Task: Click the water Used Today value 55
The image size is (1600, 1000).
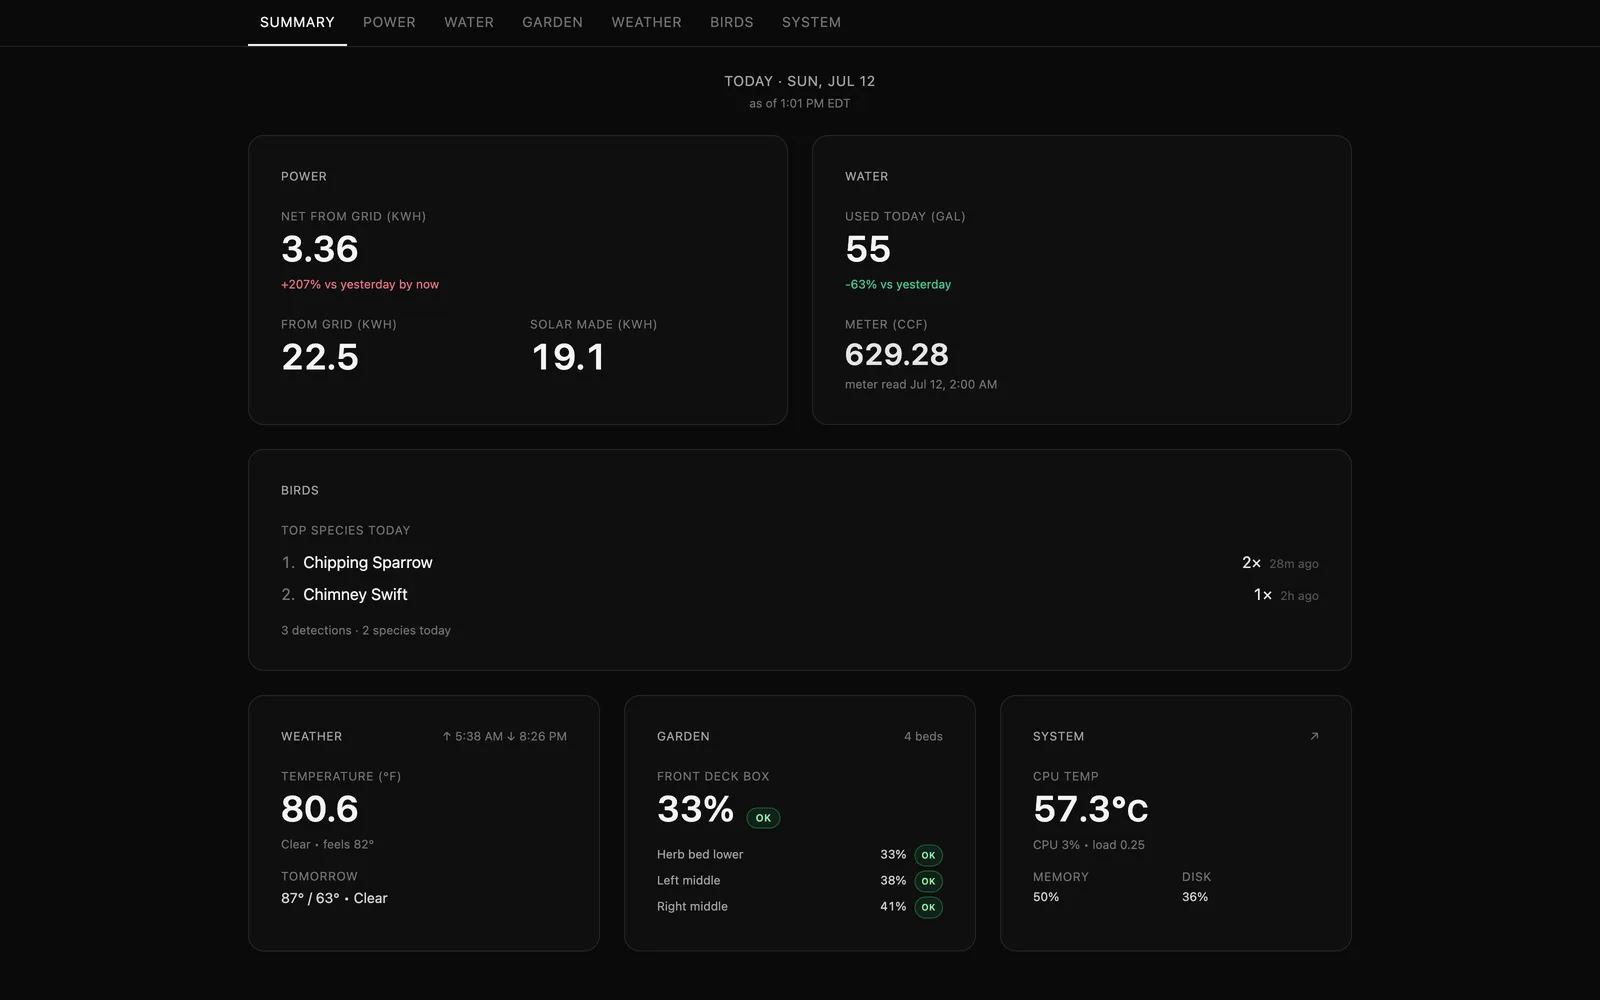Action: pos(868,249)
